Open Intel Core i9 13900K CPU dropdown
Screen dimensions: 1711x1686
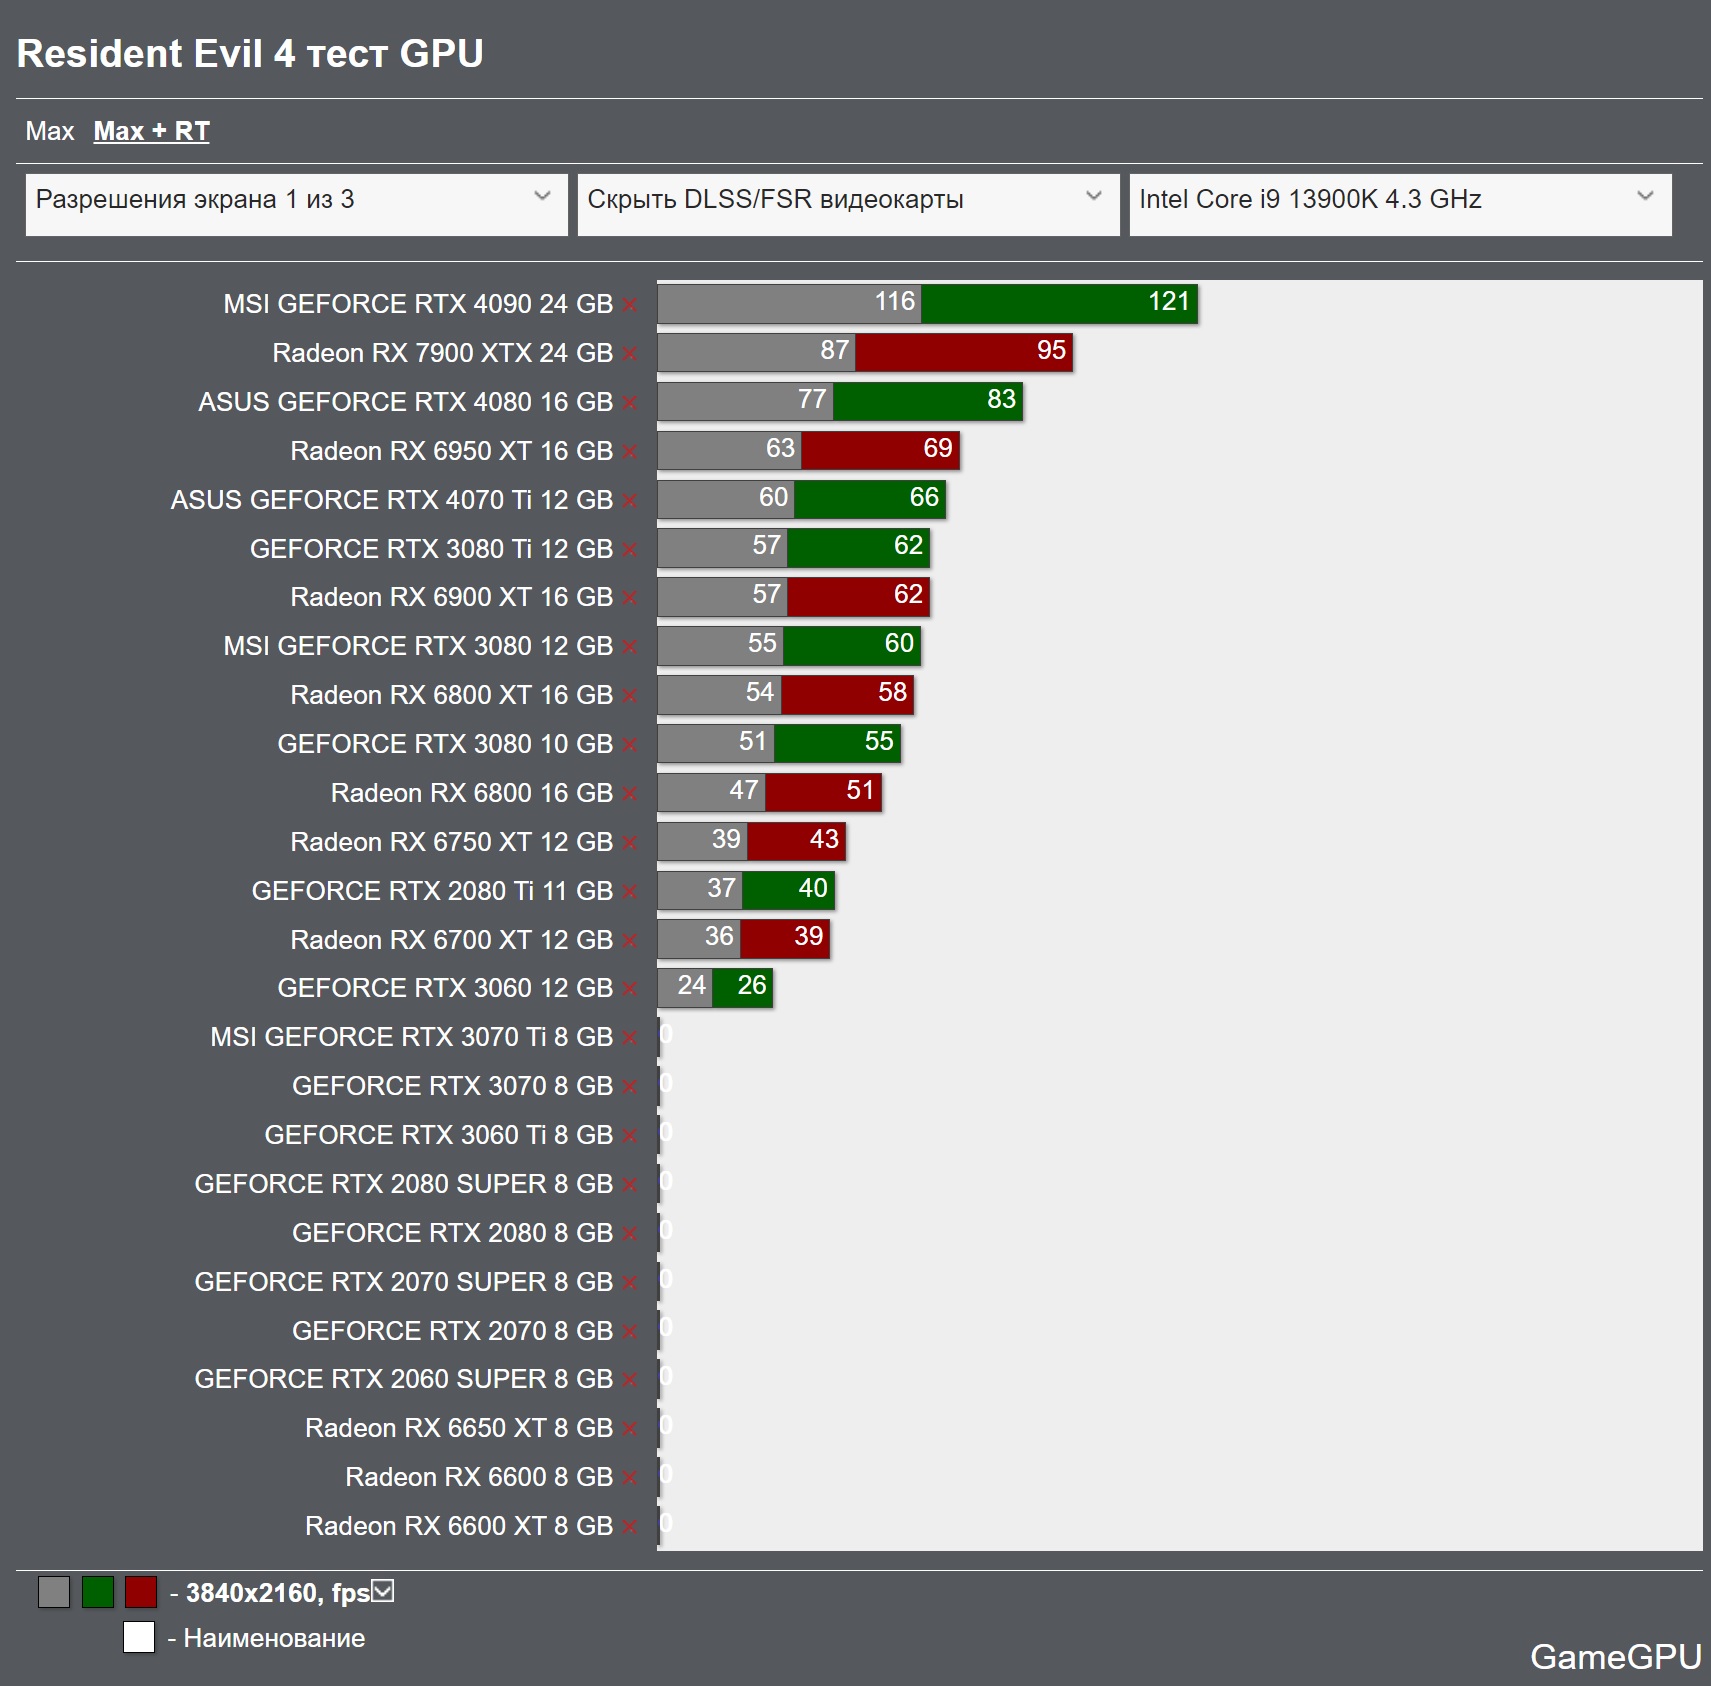tap(1400, 205)
